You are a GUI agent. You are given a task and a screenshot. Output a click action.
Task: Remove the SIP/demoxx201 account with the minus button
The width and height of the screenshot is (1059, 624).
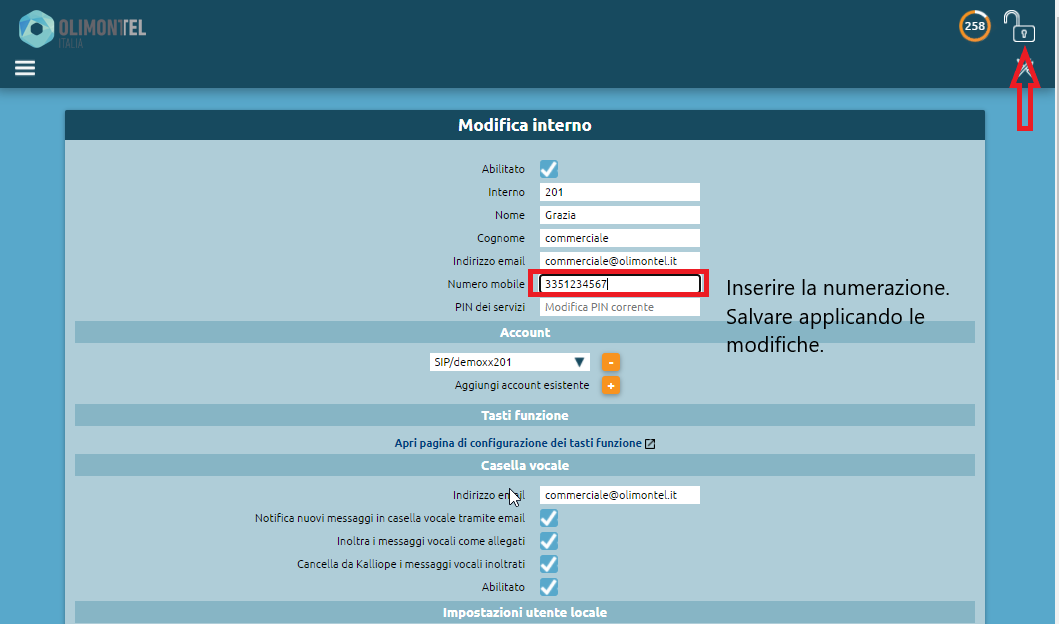[611, 362]
